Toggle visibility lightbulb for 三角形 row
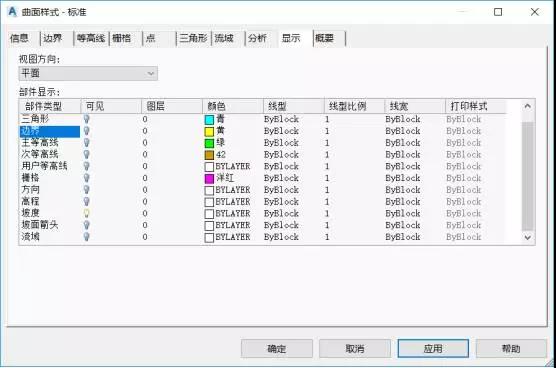The width and height of the screenshot is (556, 368). click(87, 119)
